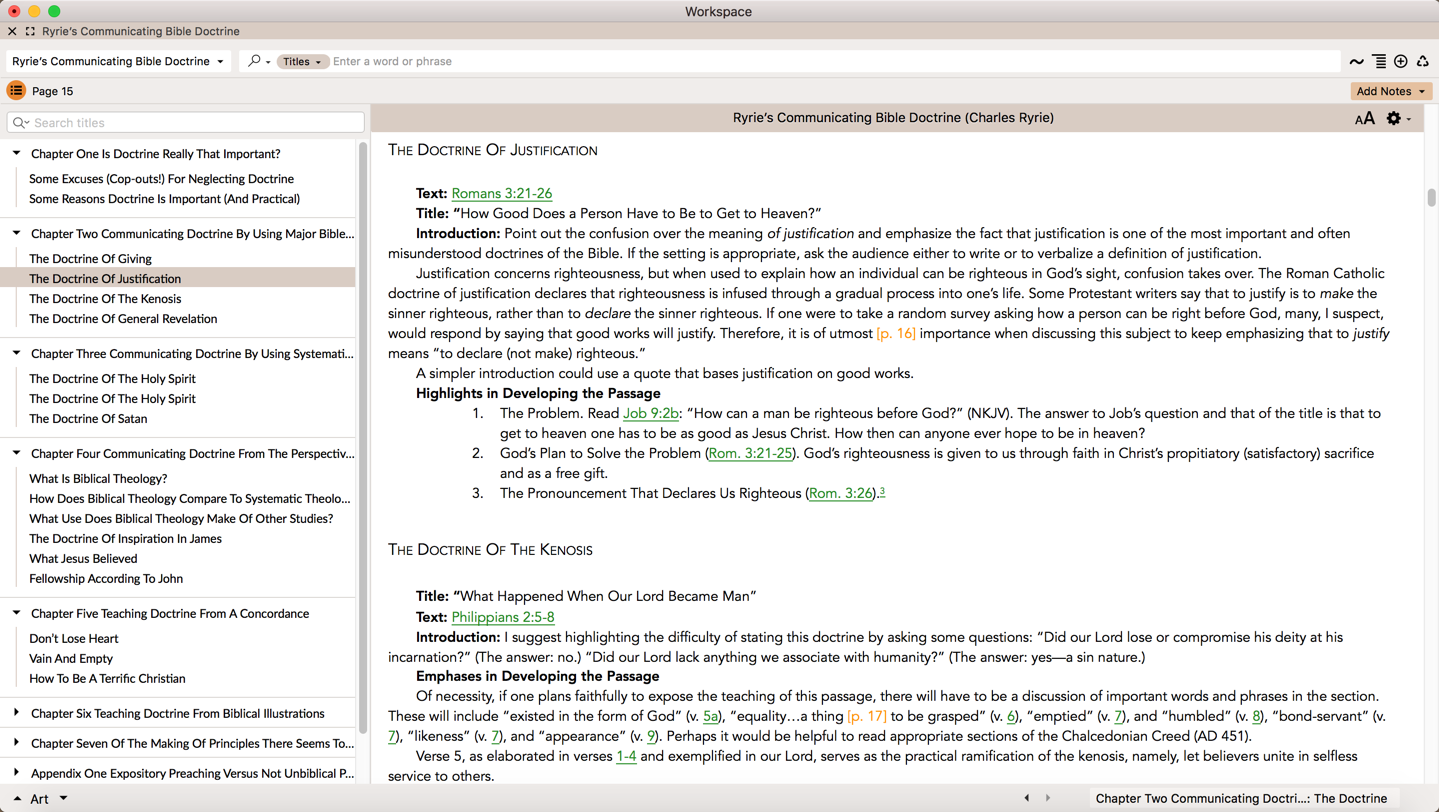Select Some Excuses (Cop-outs!) For Neglecting Doctrine
The height and width of the screenshot is (812, 1439).
click(161, 179)
